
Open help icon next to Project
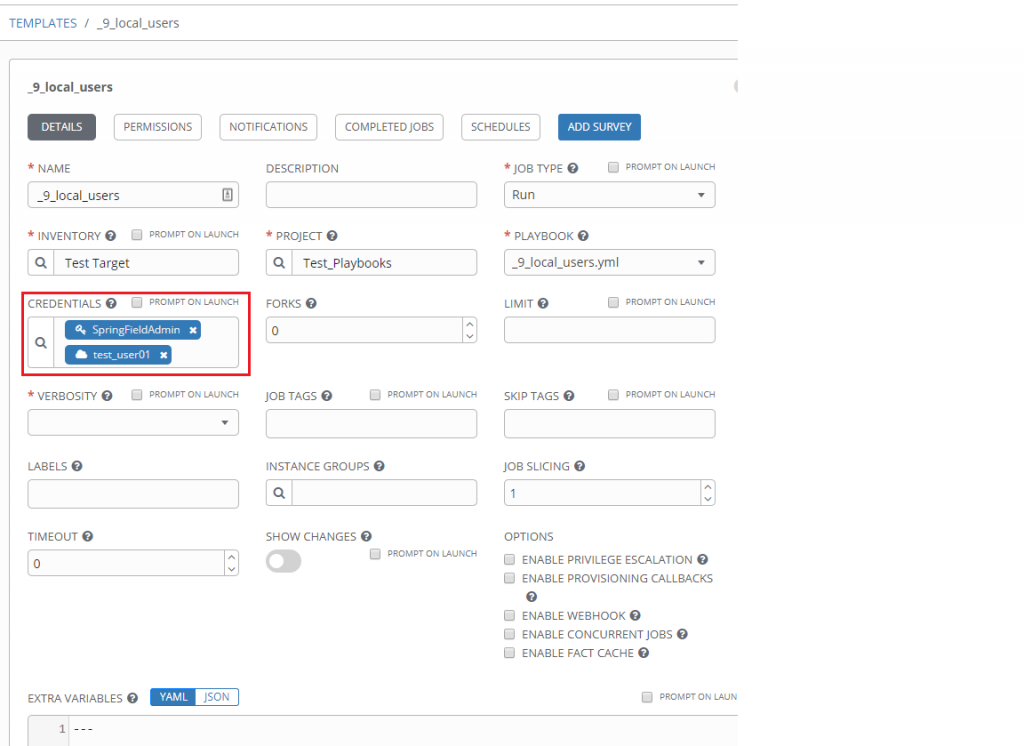tap(332, 236)
